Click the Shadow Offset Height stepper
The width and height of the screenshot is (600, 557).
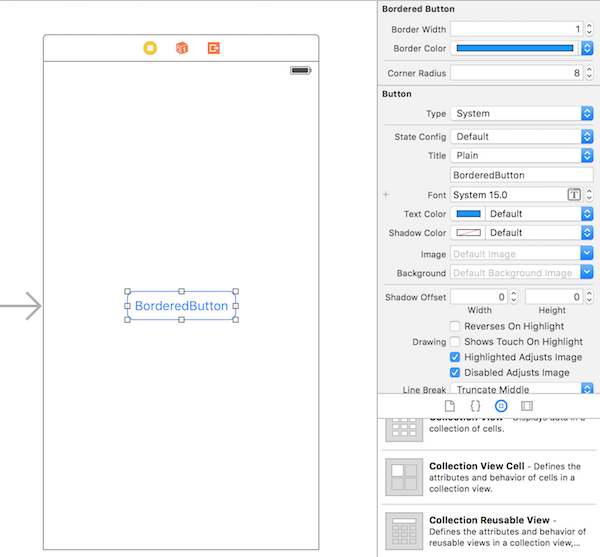(x=589, y=297)
